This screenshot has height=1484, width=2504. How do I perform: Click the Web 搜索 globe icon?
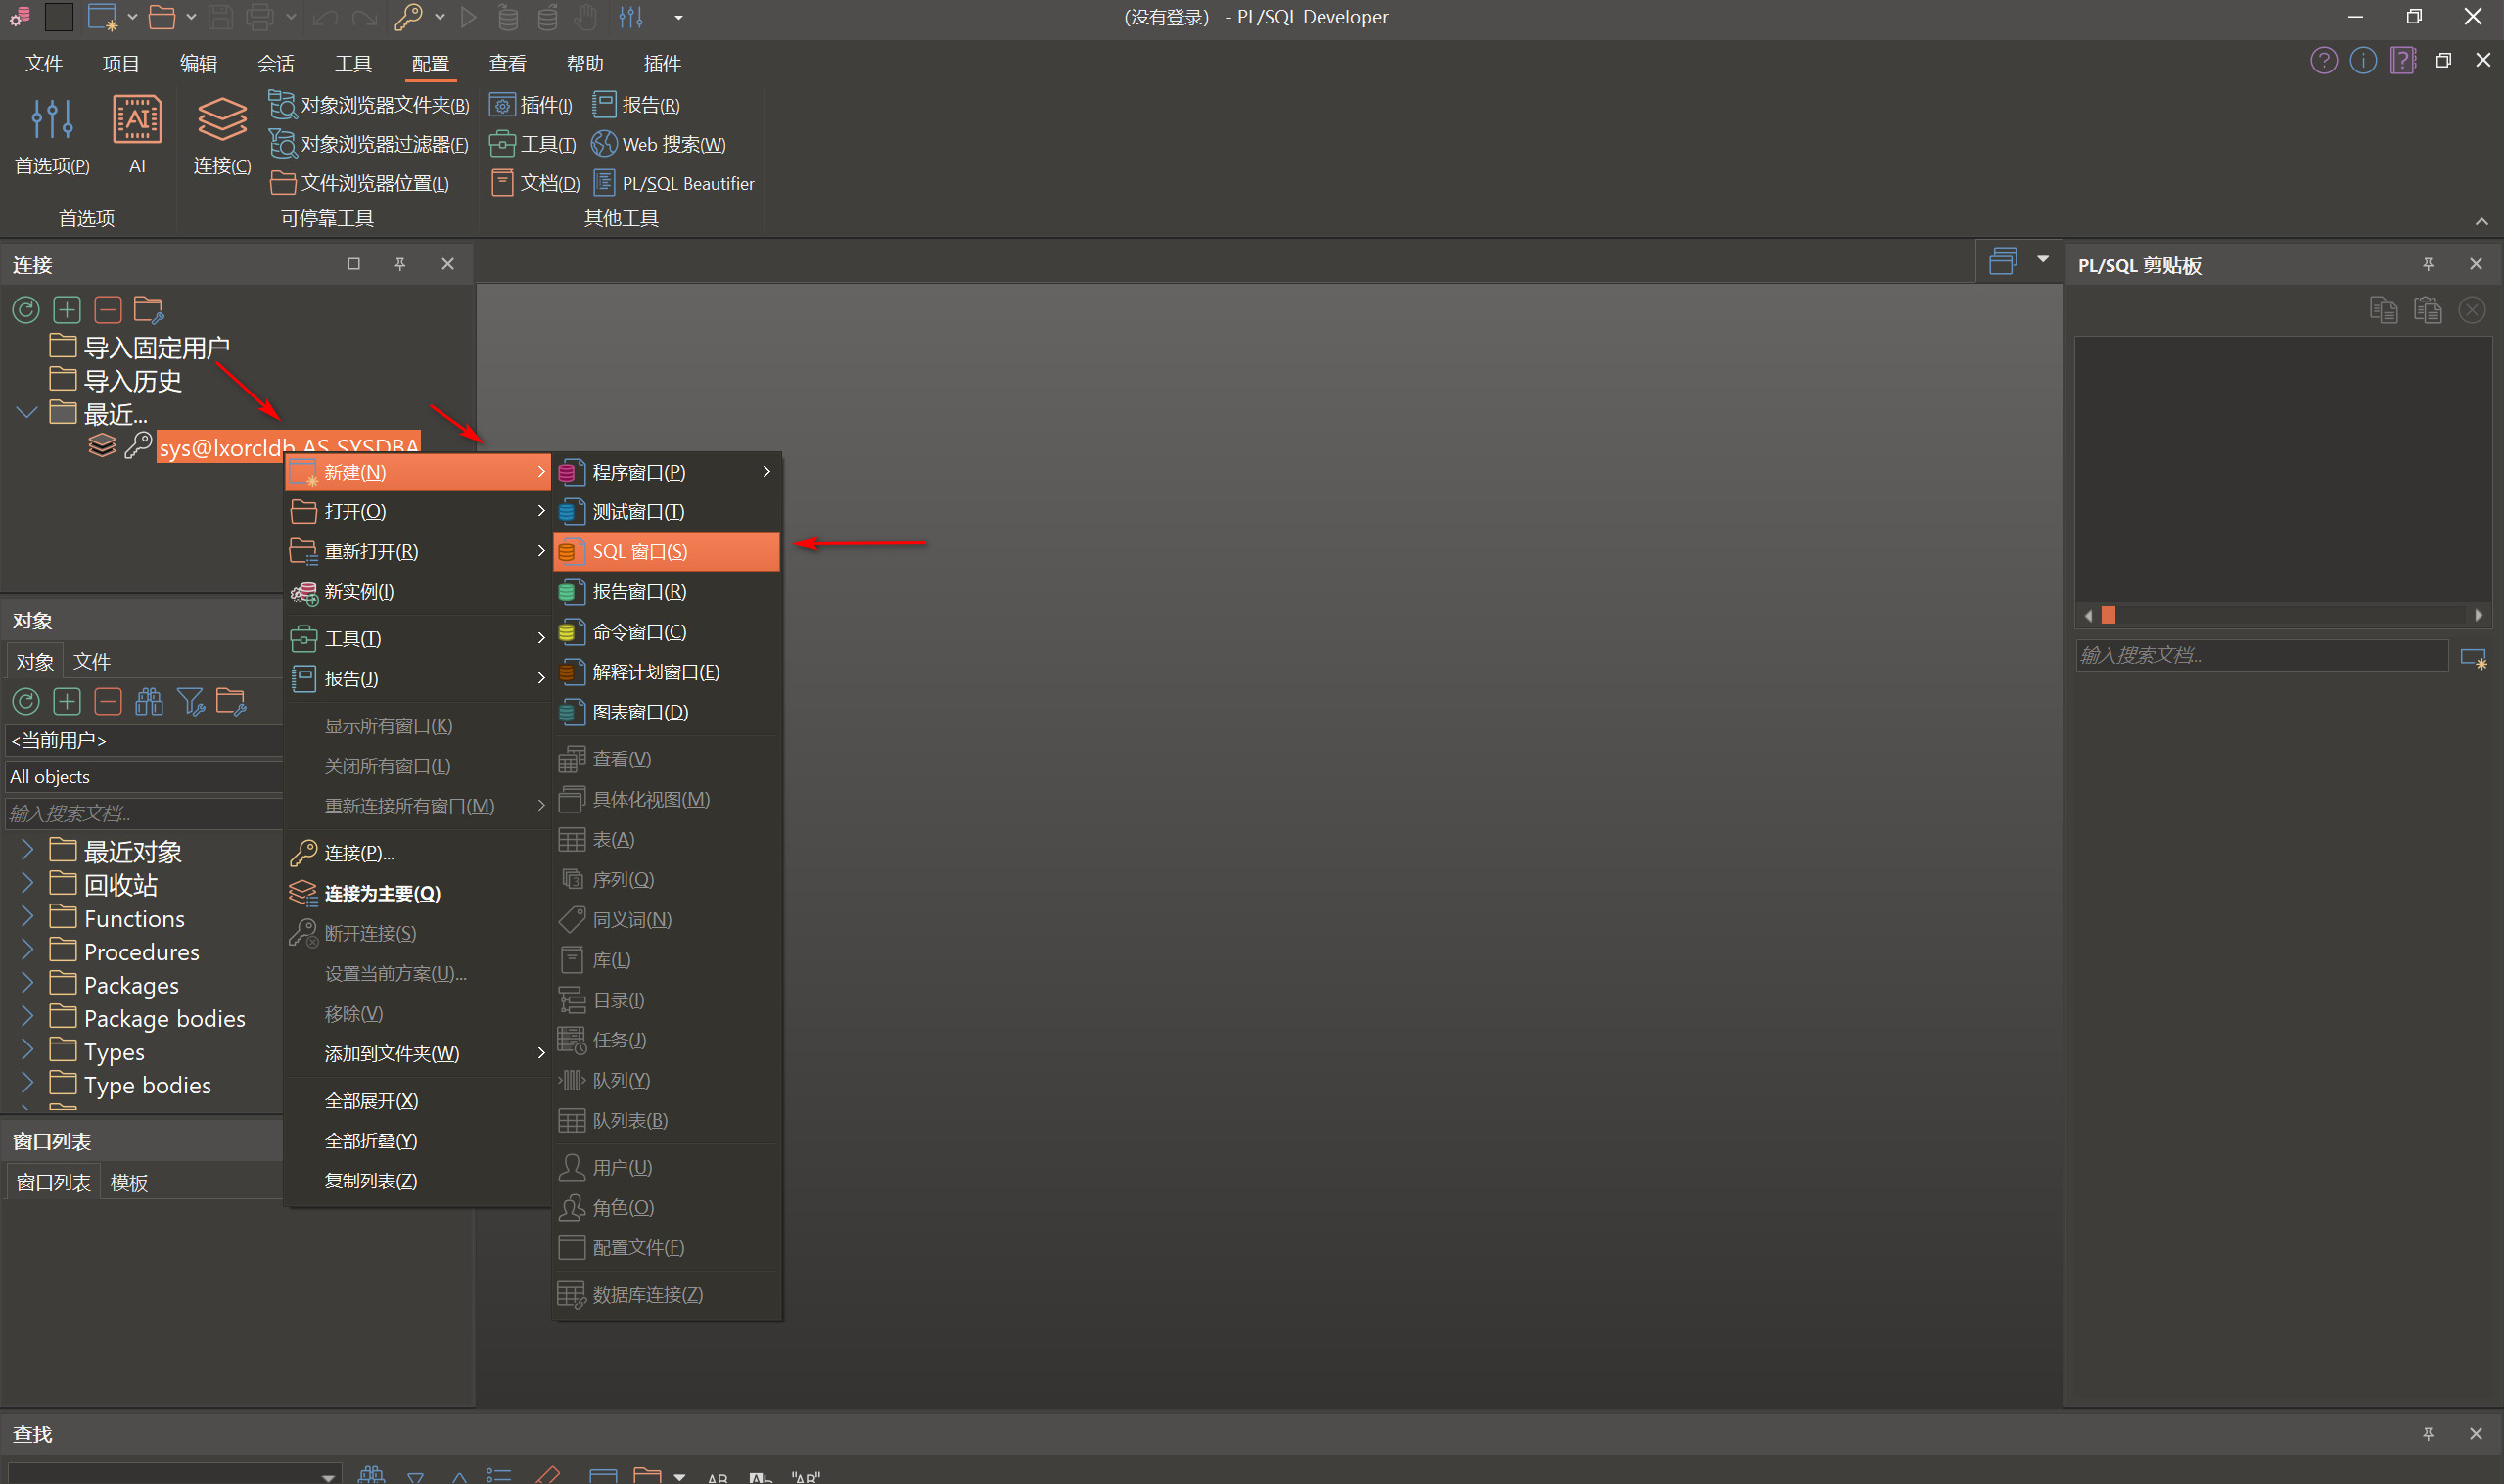click(604, 144)
